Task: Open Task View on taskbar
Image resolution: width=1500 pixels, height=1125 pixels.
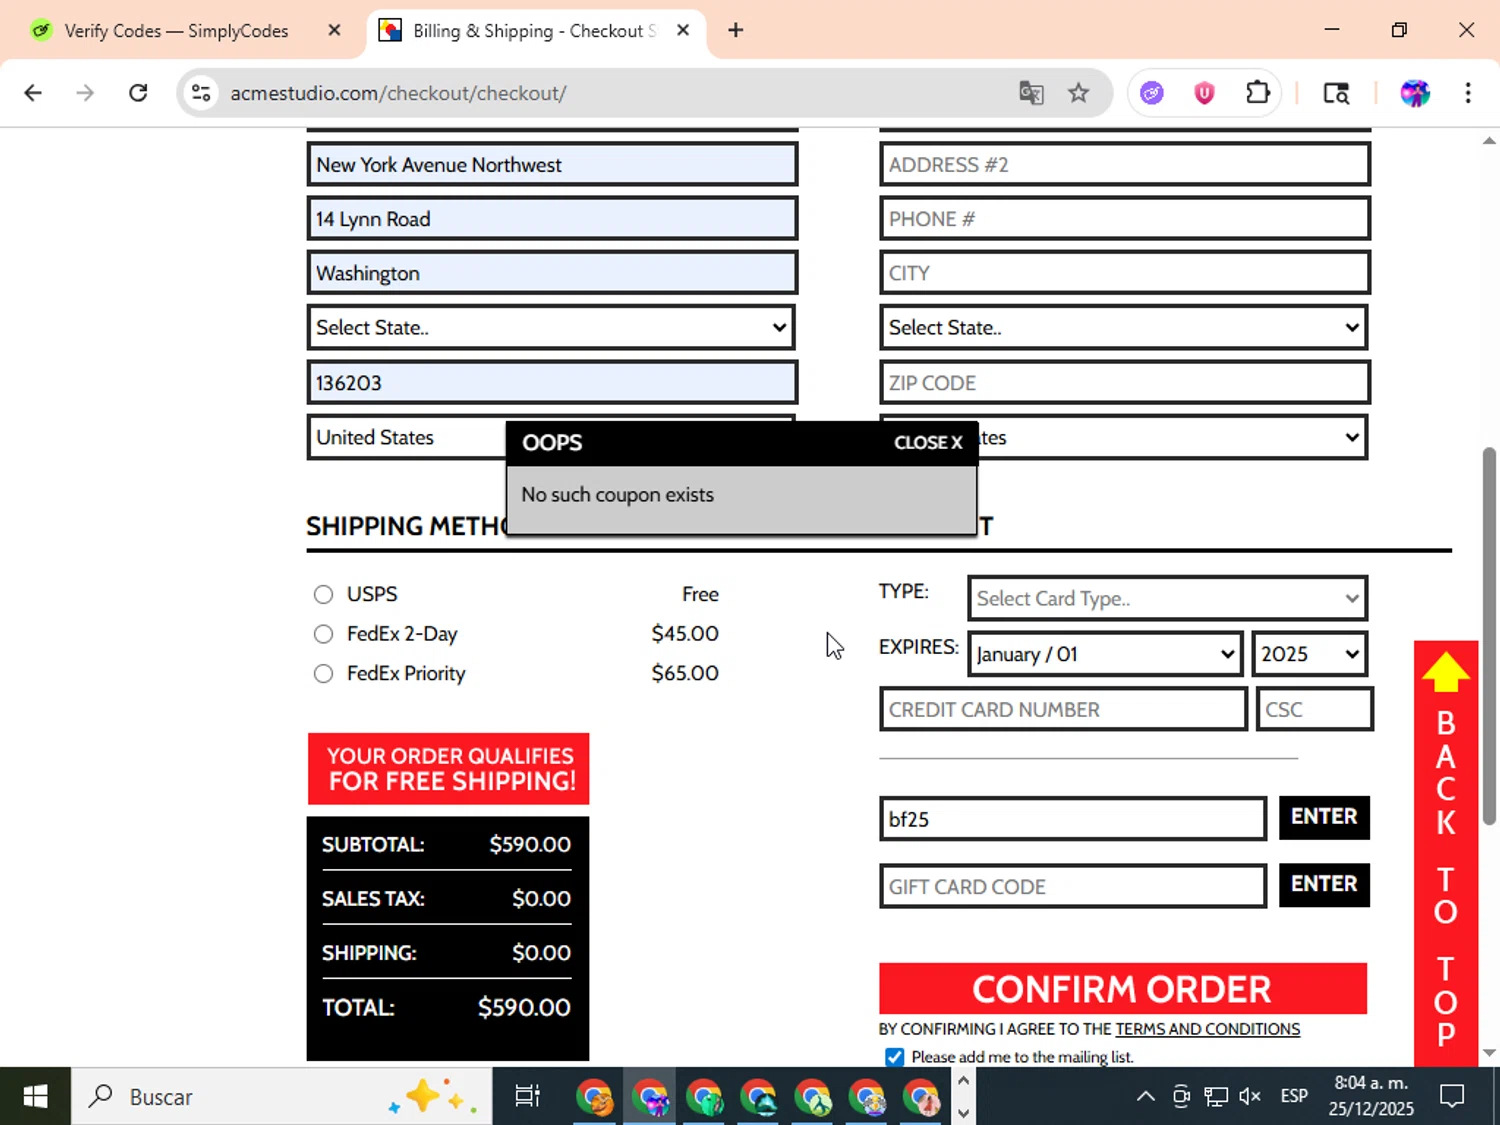Action: point(527,1097)
